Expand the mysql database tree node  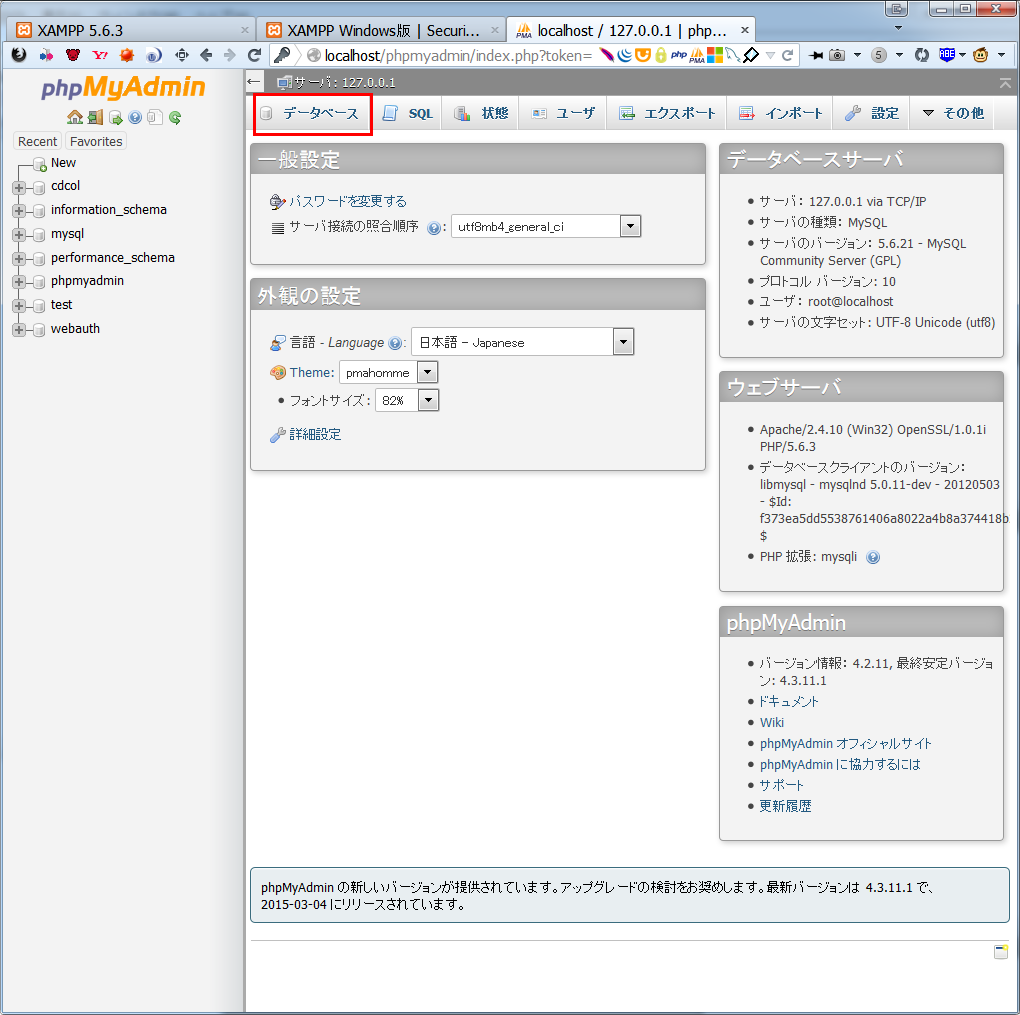pos(19,235)
